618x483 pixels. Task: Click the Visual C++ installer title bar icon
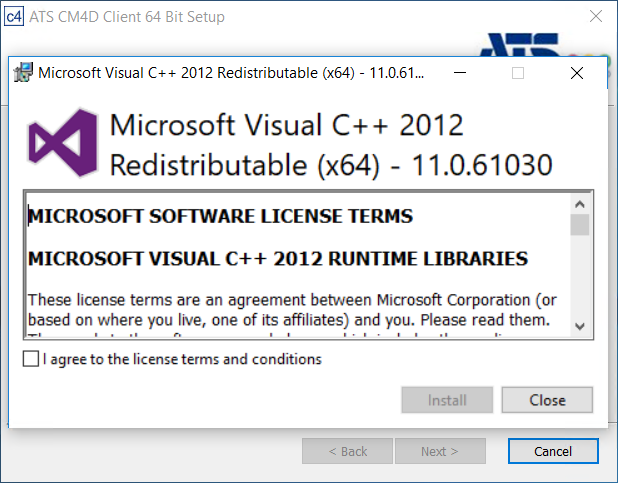click(23, 73)
